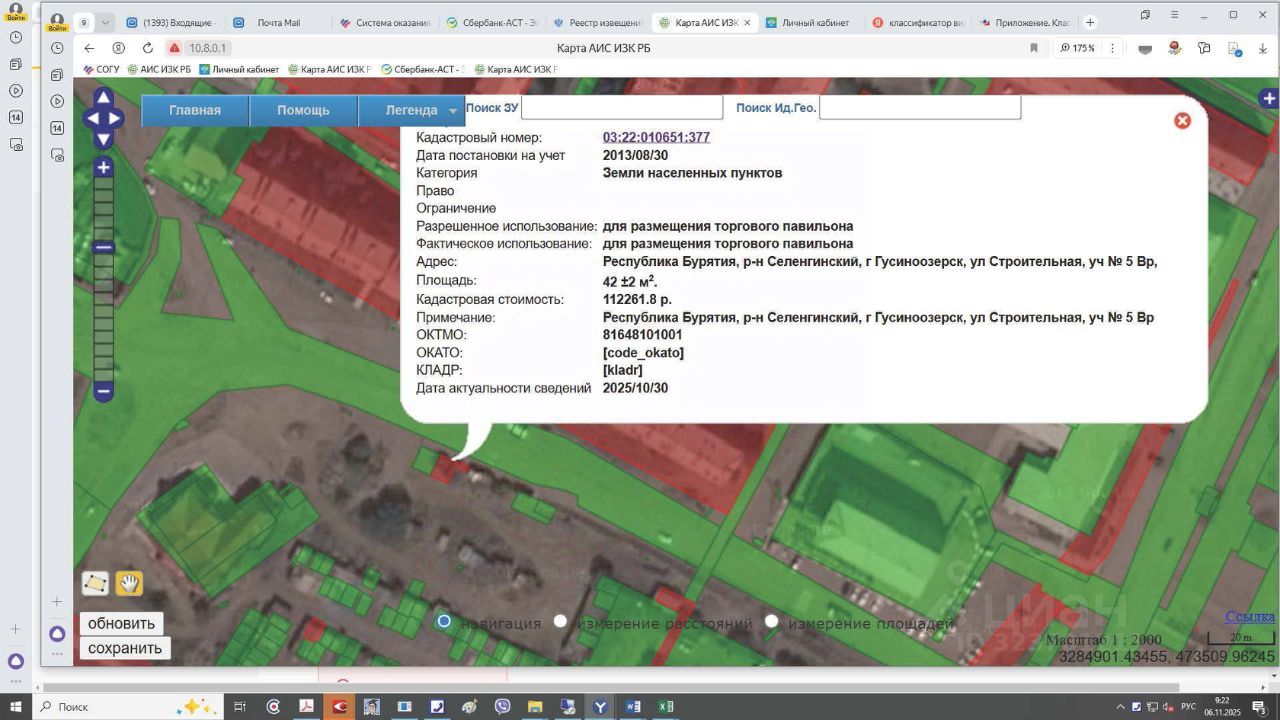Open the Ссылка permalink
Viewport: 1280px width, 720px height.
point(1250,617)
